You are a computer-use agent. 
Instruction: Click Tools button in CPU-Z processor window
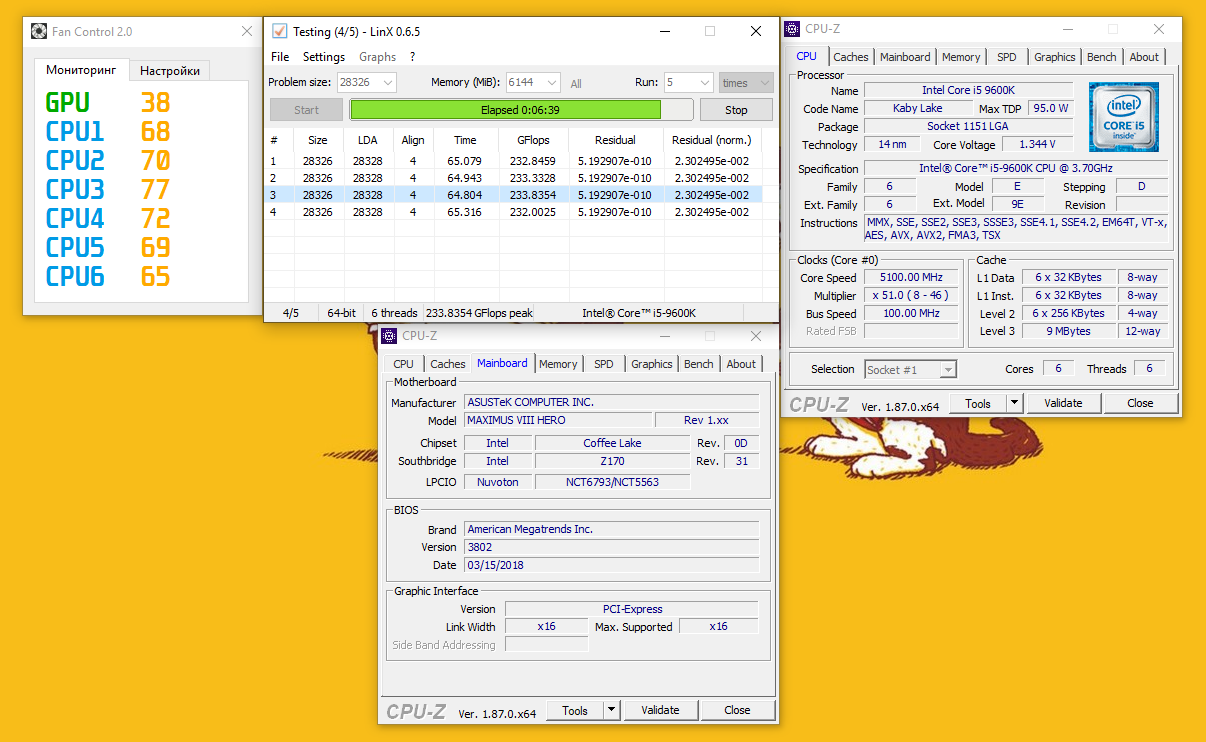click(x=978, y=403)
